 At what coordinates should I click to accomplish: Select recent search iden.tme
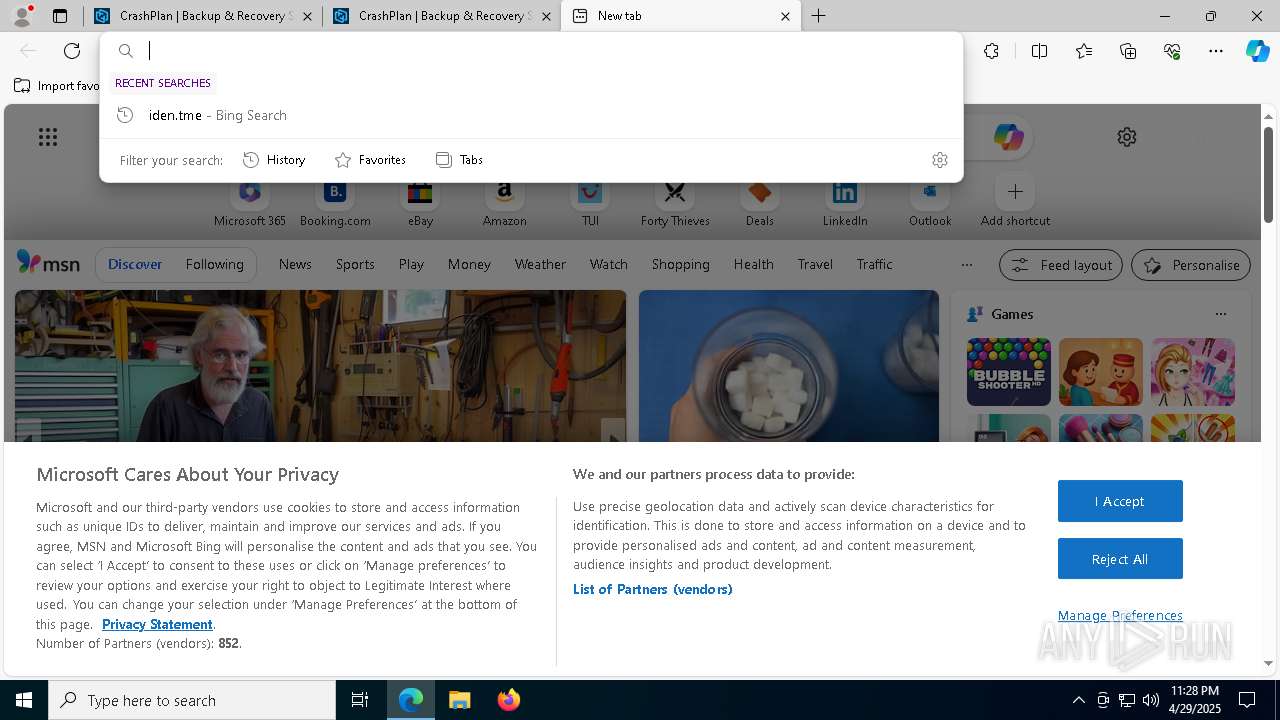531,115
